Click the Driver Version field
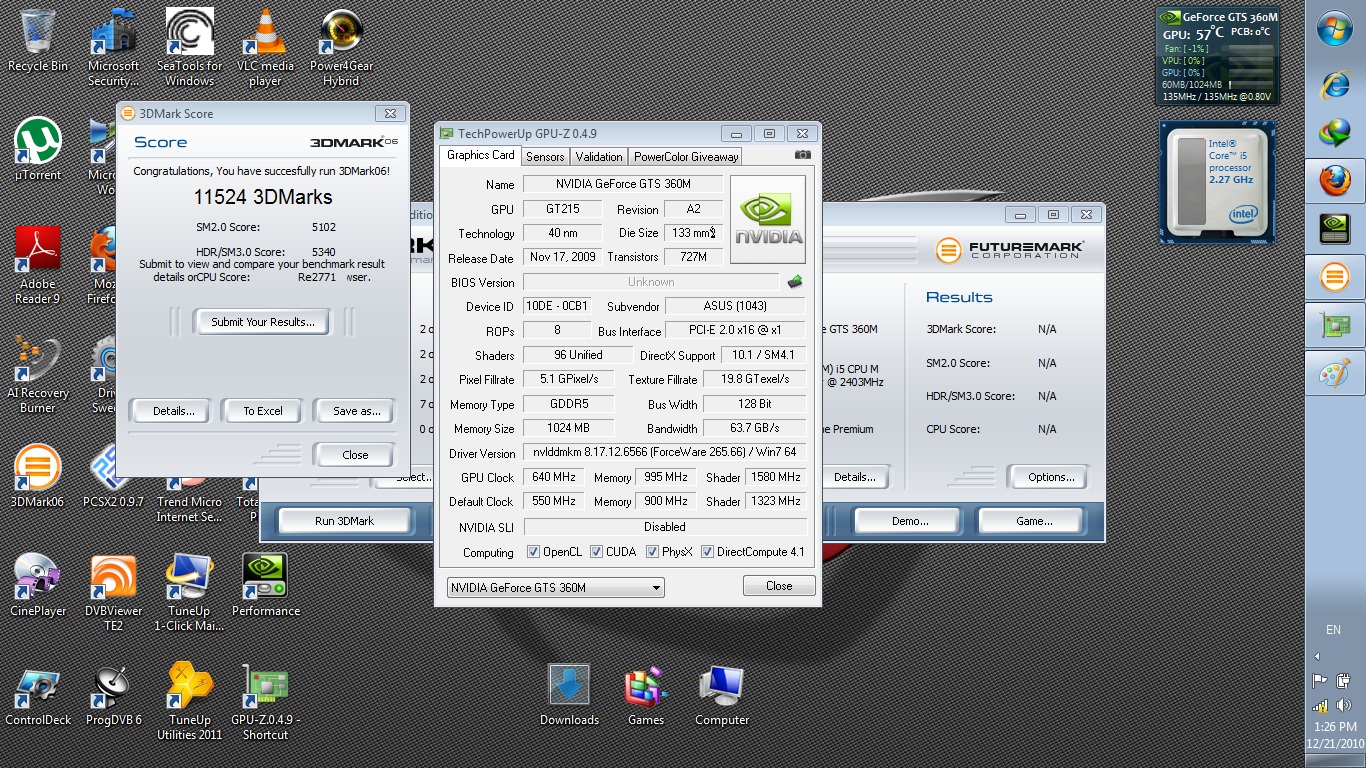Image resolution: width=1366 pixels, height=768 pixels. pyautogui.click(x=665, y=453)
